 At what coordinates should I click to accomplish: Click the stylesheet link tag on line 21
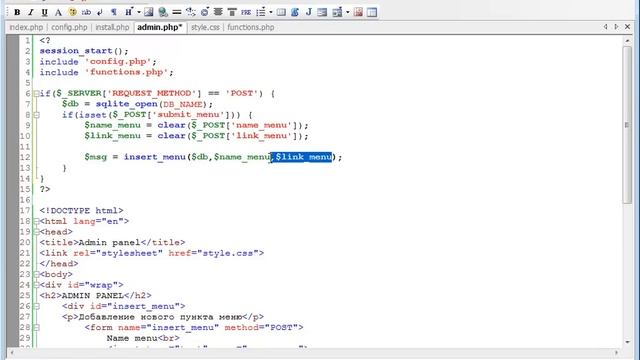[152, 253]
